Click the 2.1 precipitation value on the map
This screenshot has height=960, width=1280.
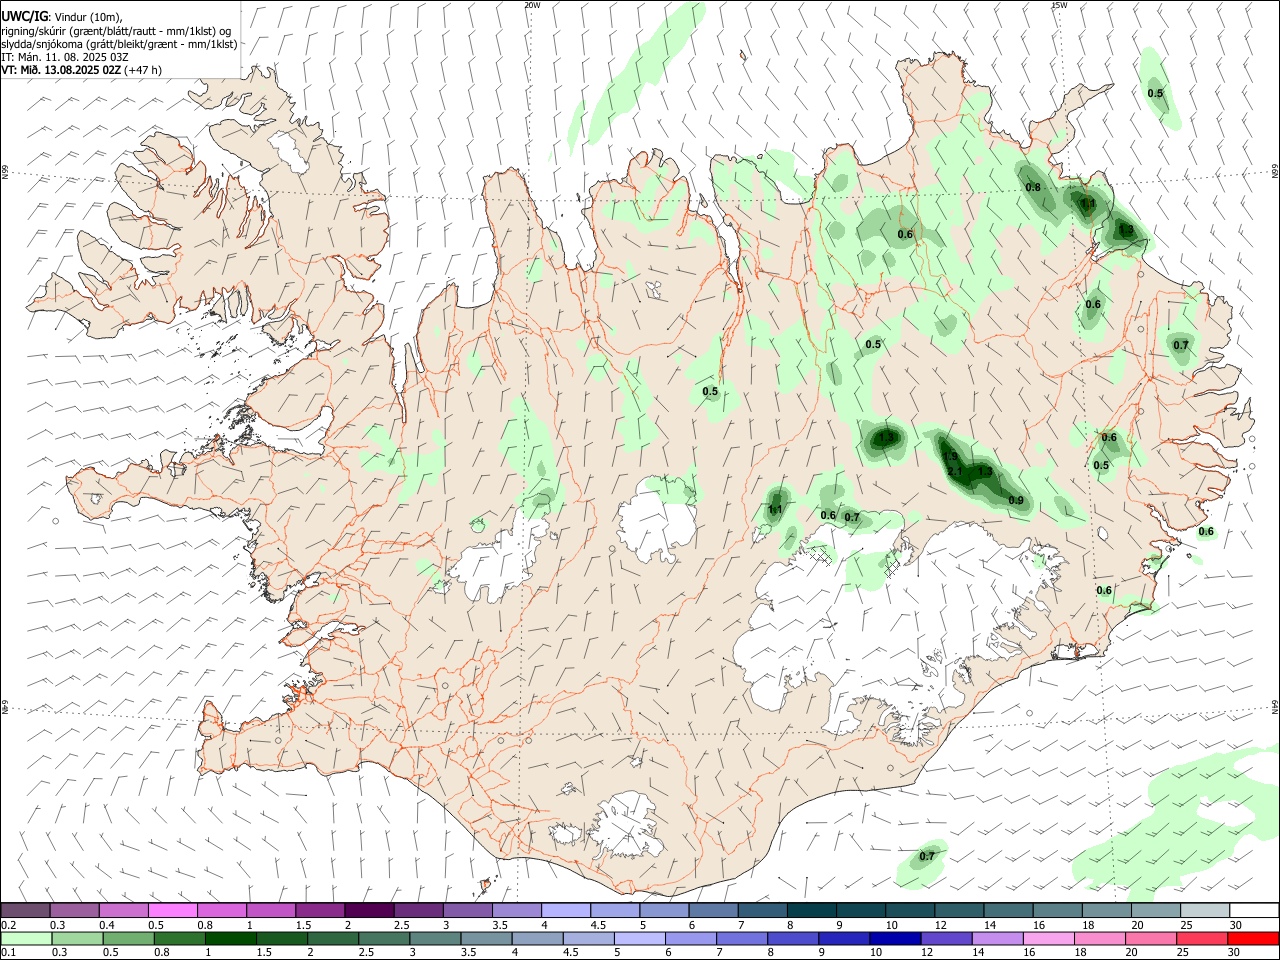coord(954,472)
